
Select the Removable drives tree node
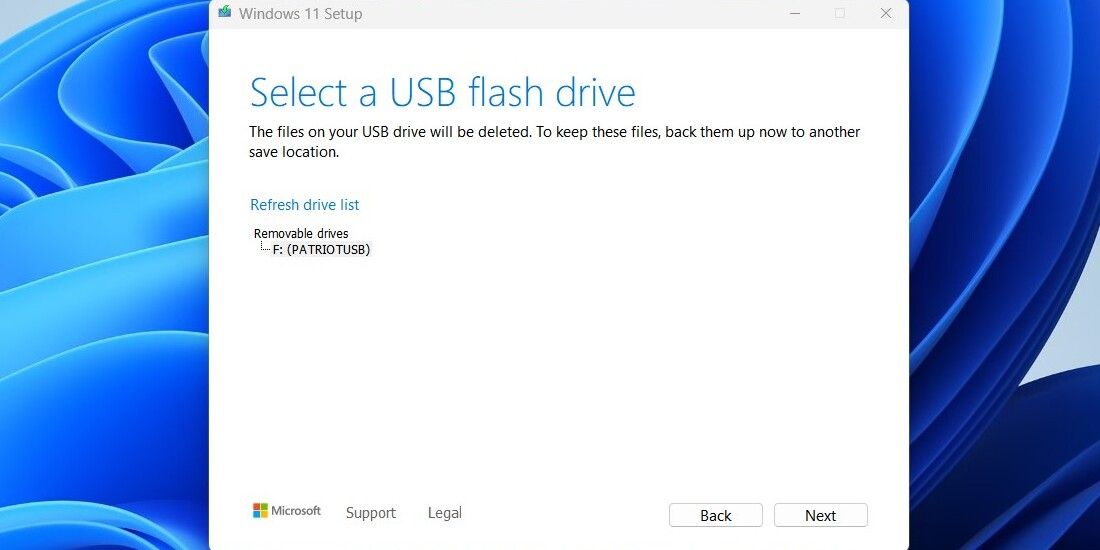pyautogui.click(x=301, y=233)
